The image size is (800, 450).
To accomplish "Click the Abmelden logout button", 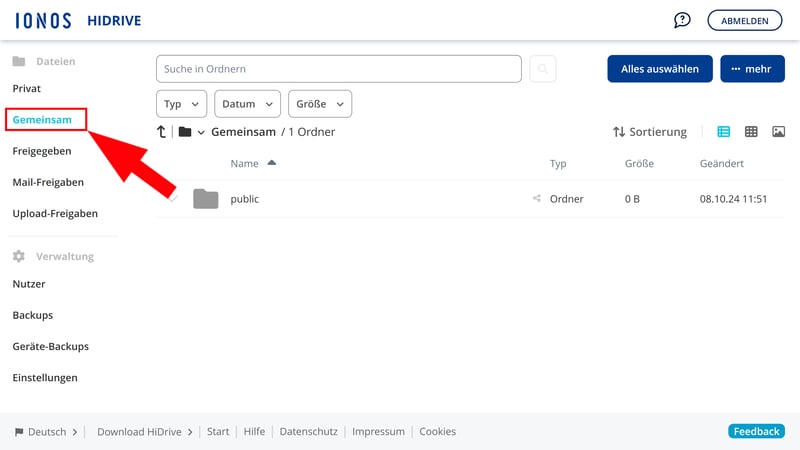I will coord(744,20).
